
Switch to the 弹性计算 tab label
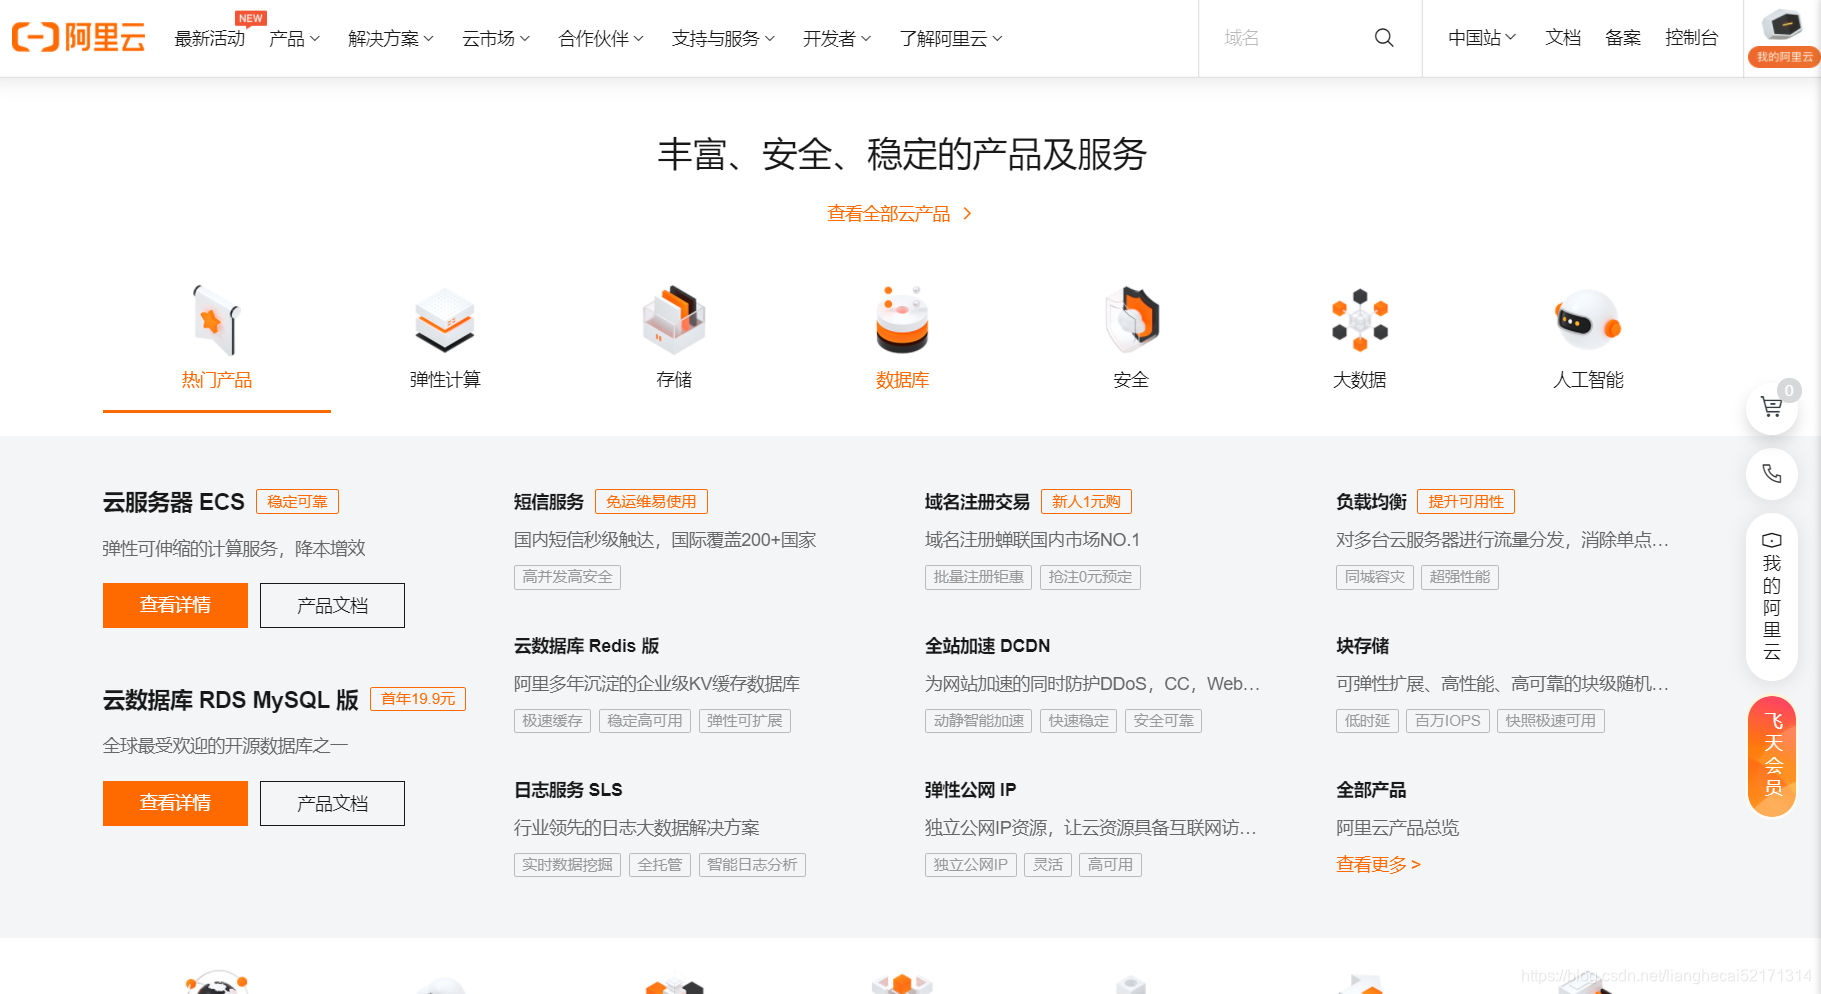pyautogui.click(x=445, y=380)
